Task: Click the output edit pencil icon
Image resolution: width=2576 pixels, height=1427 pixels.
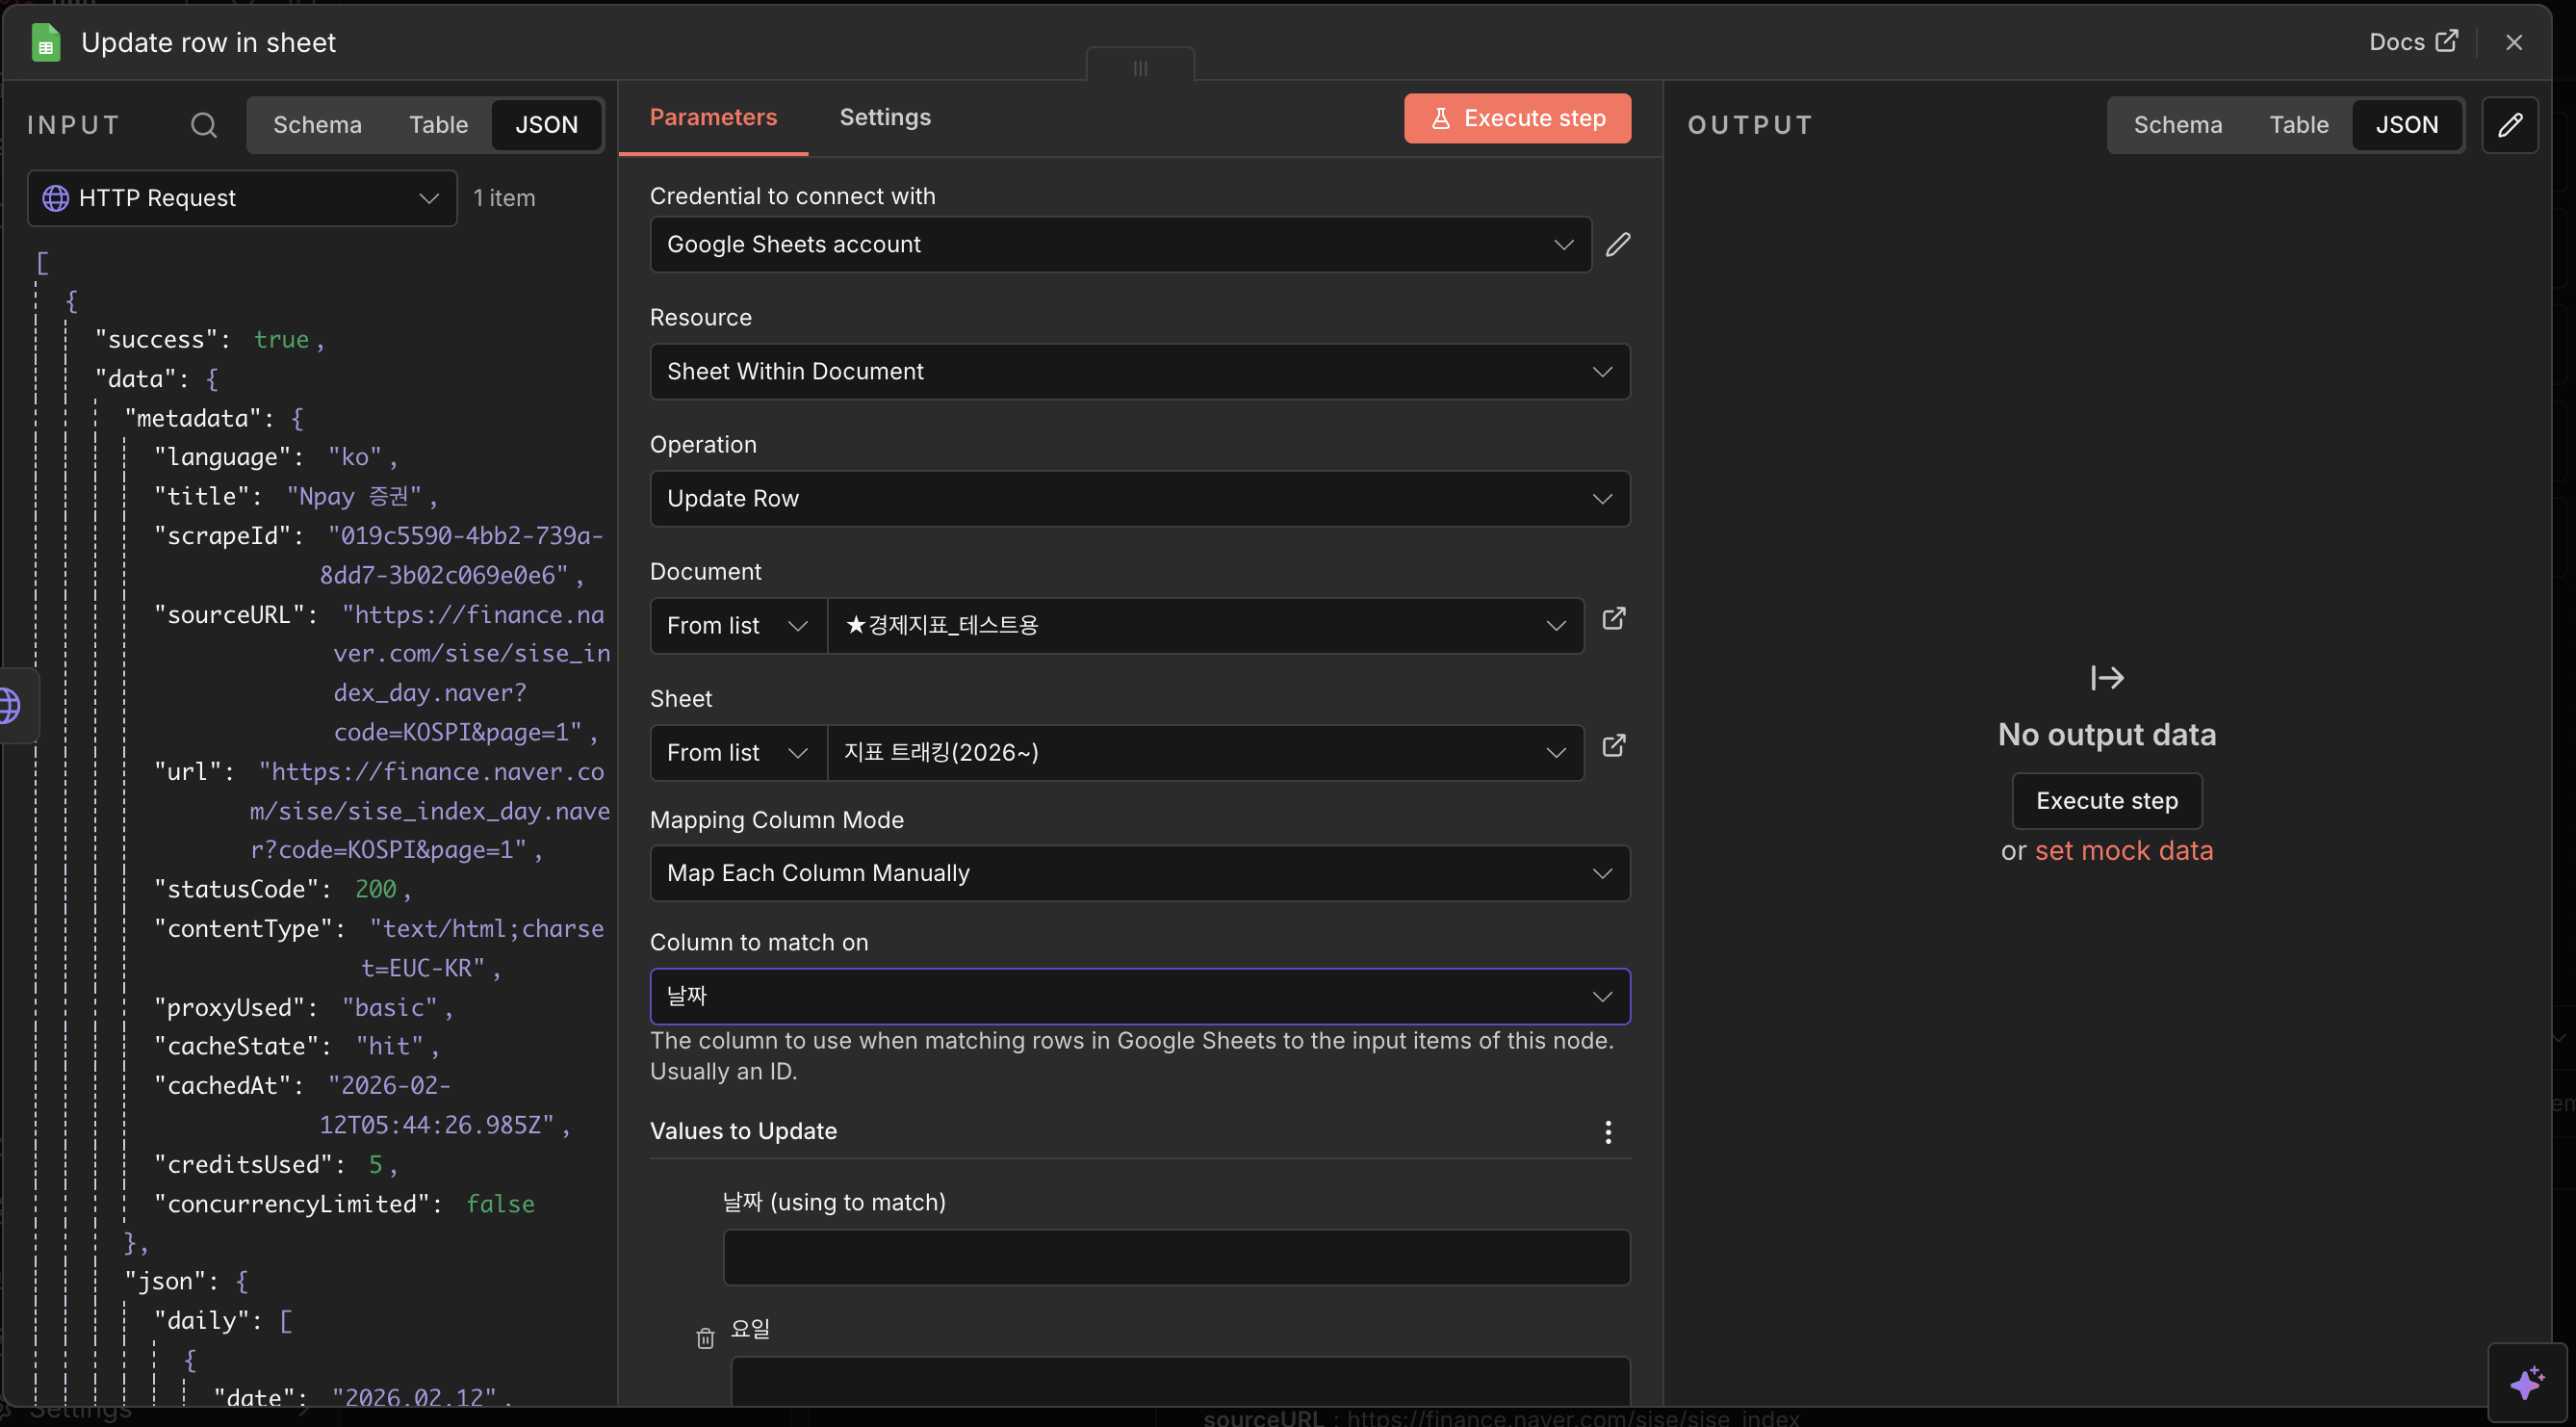Action: [2510, 125]
